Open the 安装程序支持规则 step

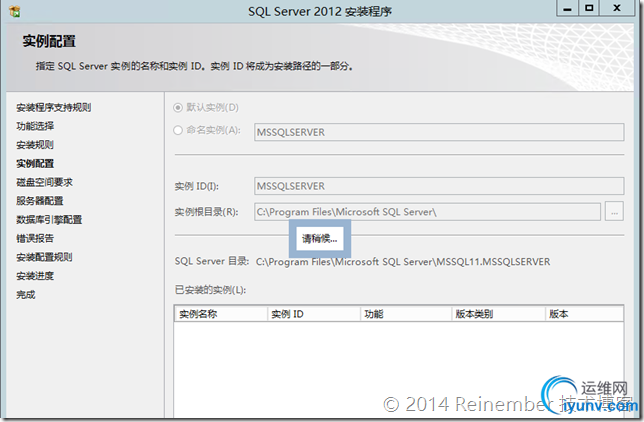click(53, 108)
